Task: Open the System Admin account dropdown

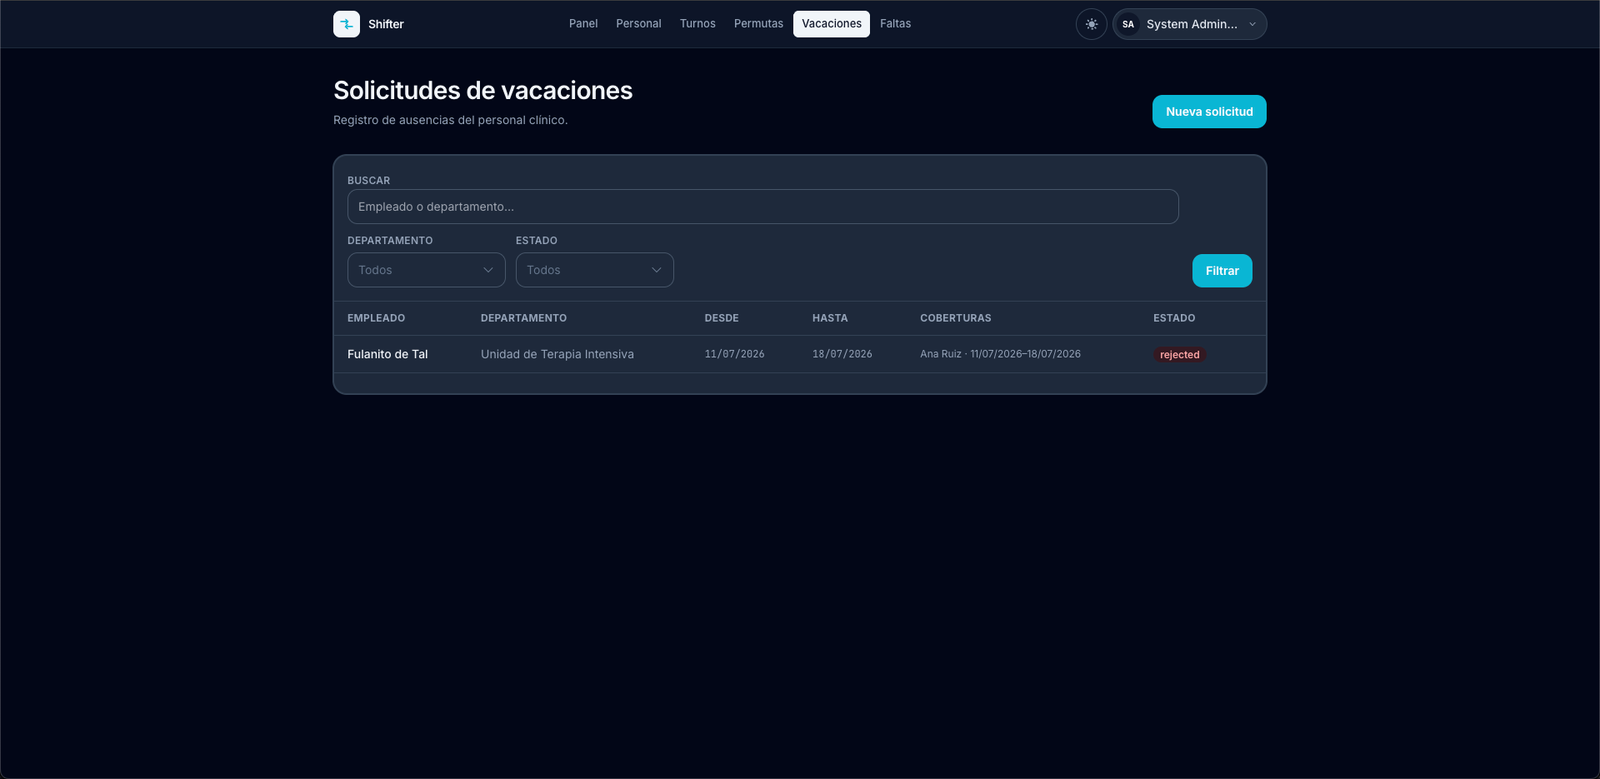Action: click(1190, 24)
